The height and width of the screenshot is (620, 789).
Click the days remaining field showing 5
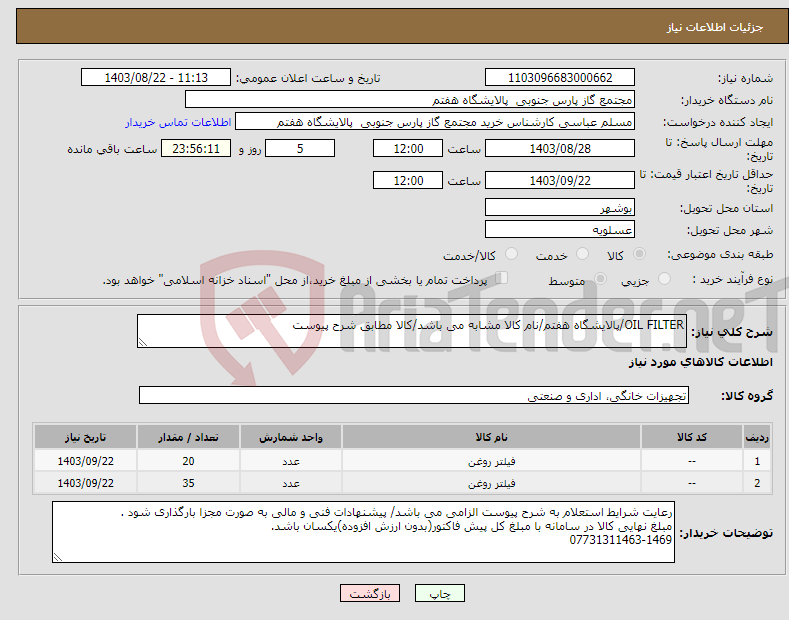pyautogui.click(x=300, y=148)
